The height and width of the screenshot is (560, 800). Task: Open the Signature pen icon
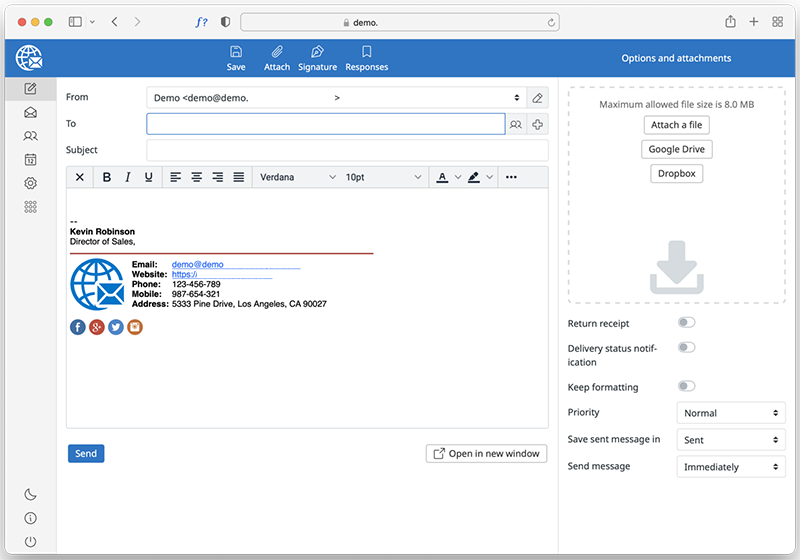[x=317, y=52]
